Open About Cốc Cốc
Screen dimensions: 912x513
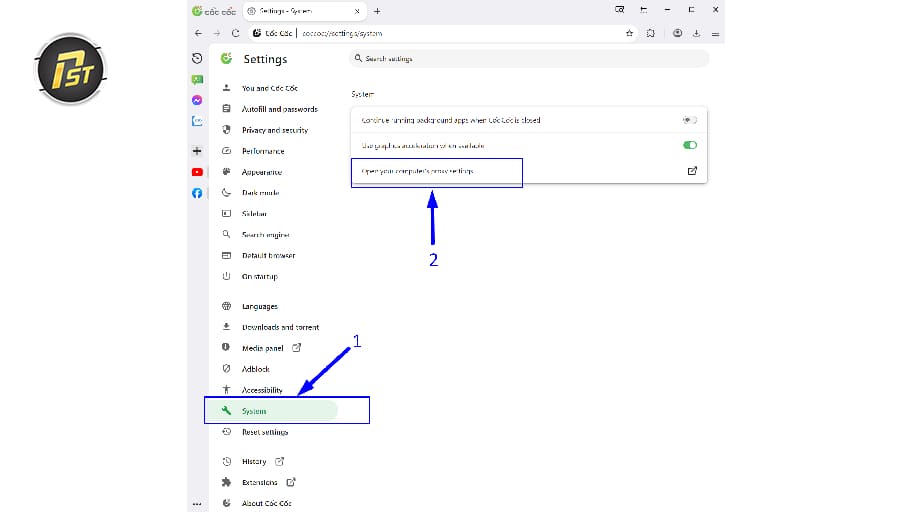266,504
